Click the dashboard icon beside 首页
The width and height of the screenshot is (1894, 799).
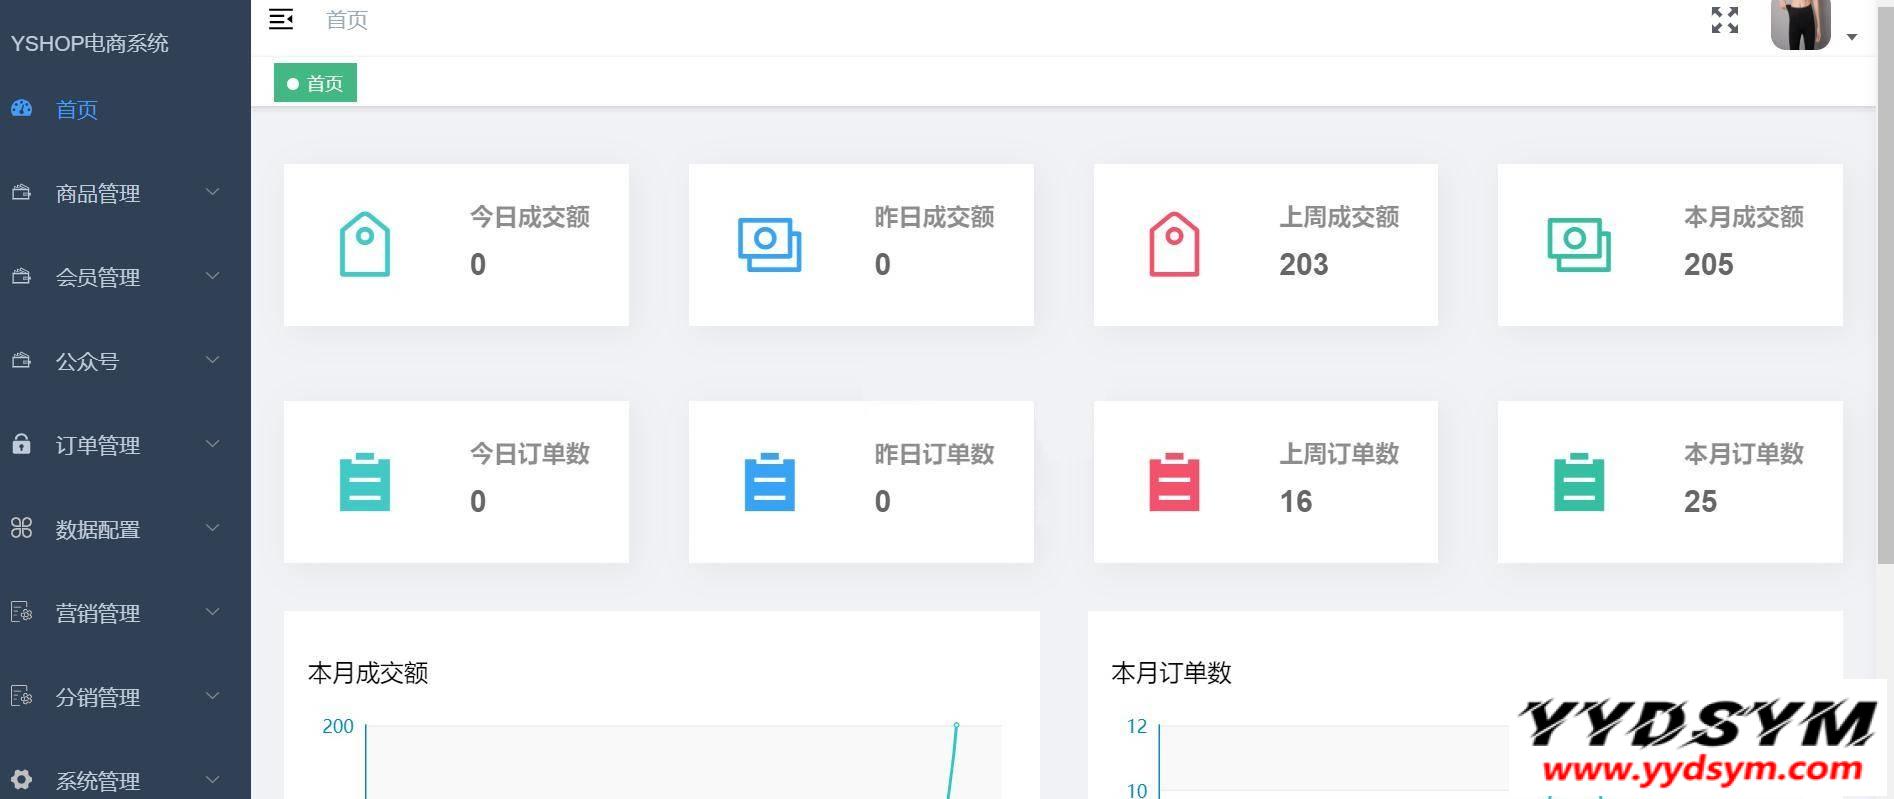22,109
